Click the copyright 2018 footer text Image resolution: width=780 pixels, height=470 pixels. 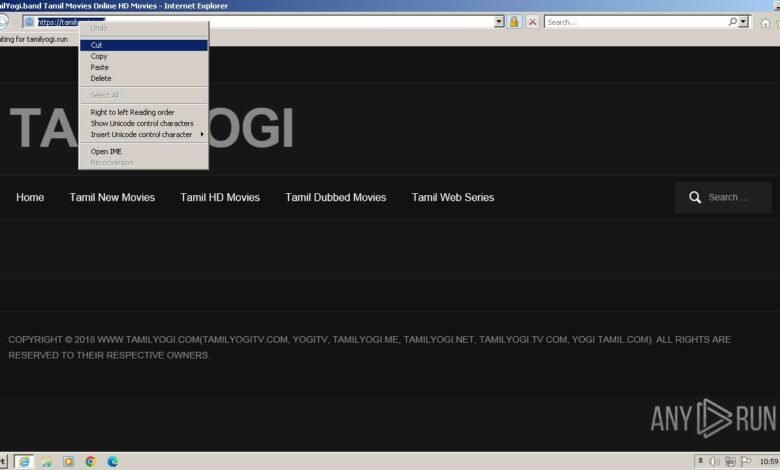click(x=370, y=347)
